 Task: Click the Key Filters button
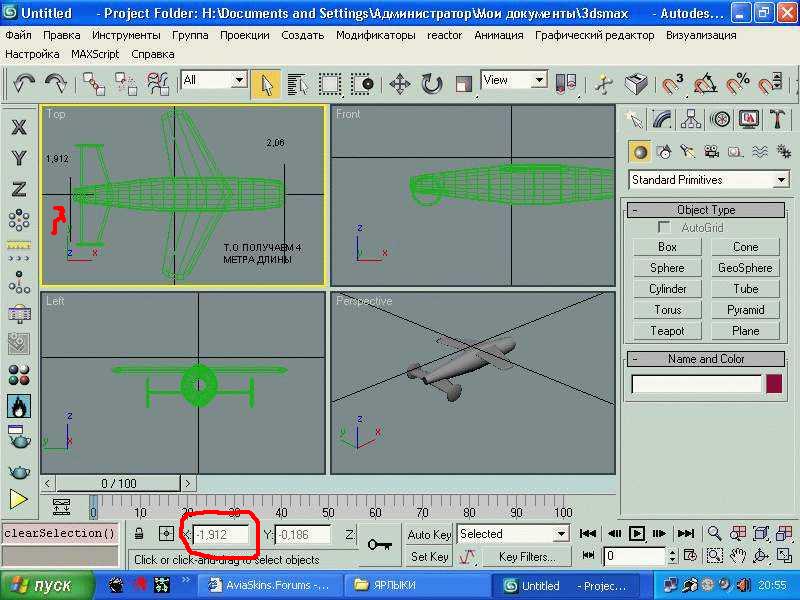527,557
